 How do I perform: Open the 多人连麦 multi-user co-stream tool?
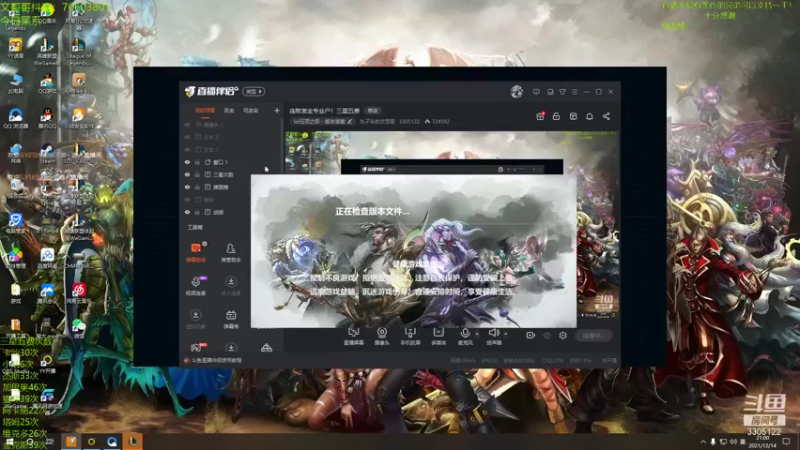tap(231, 286)
